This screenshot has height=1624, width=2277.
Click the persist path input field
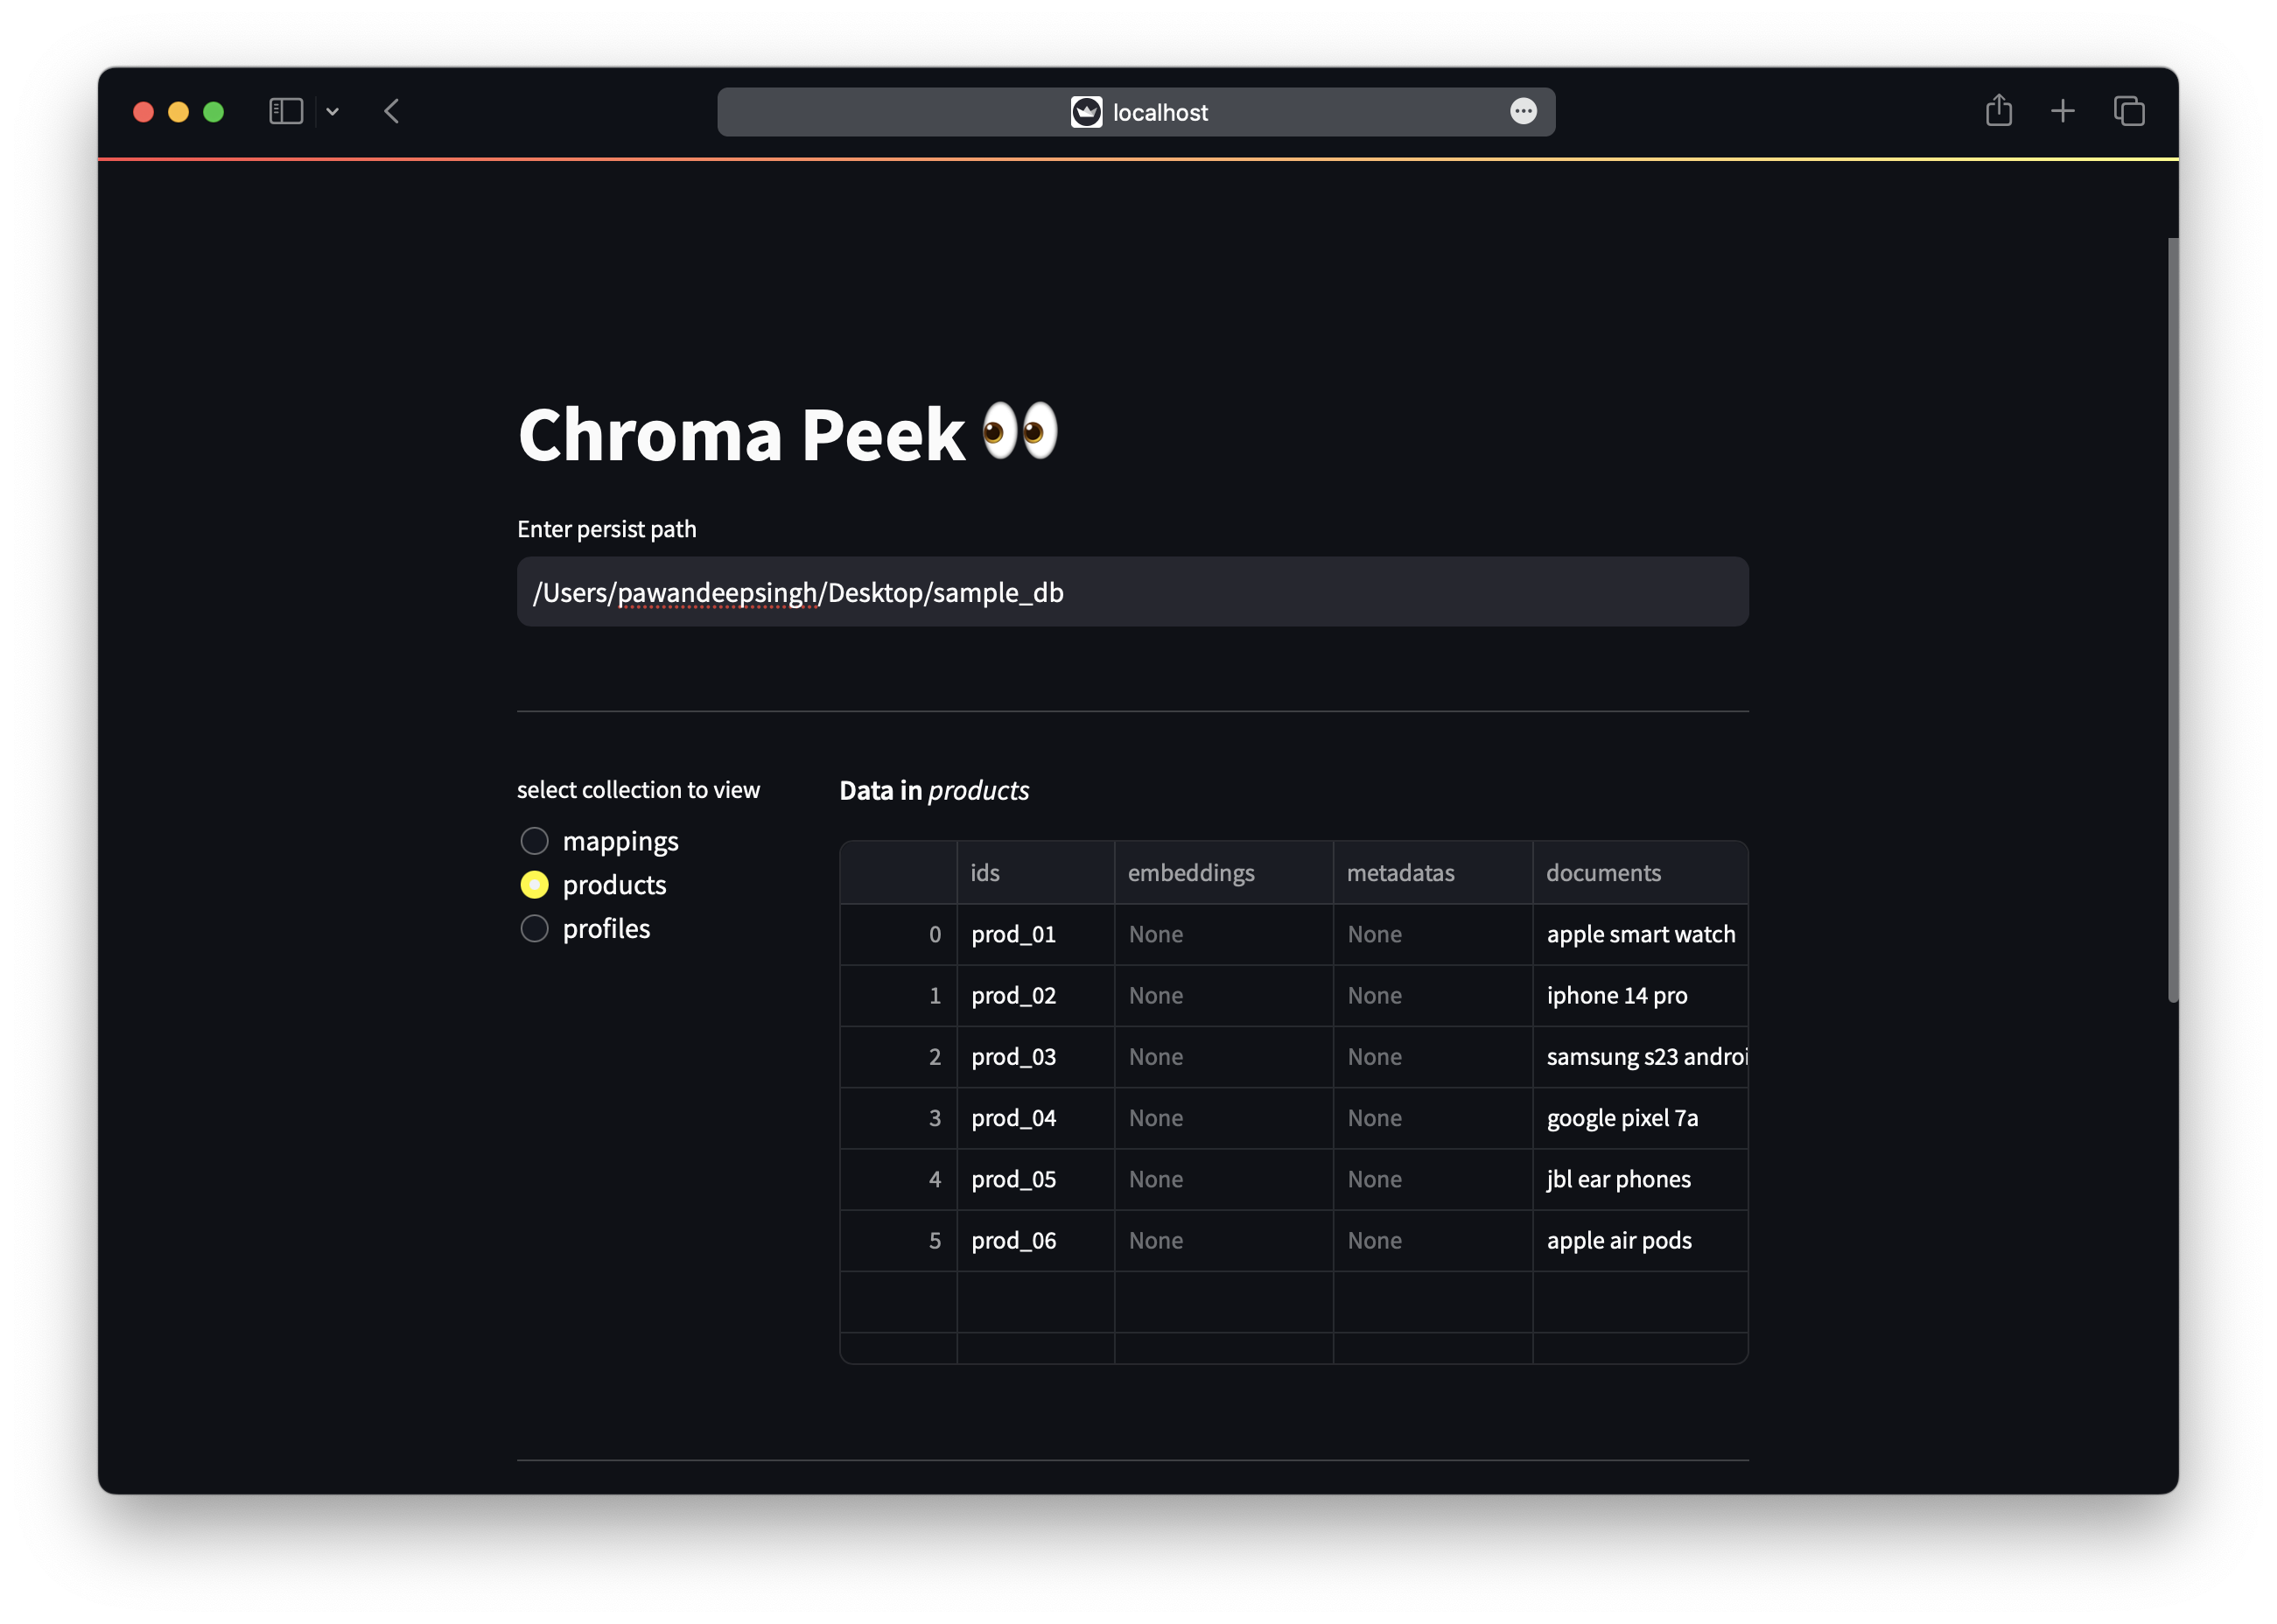tap(1132, 592)
